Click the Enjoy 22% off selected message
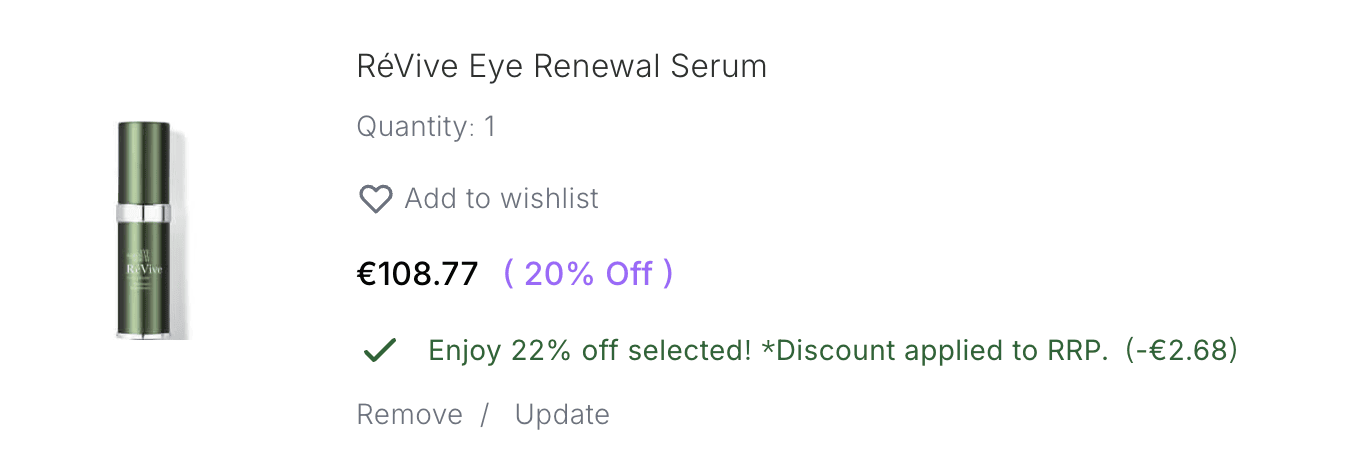Image resolution: width=1372 pixels, height=466 pixels. point(590,351)
